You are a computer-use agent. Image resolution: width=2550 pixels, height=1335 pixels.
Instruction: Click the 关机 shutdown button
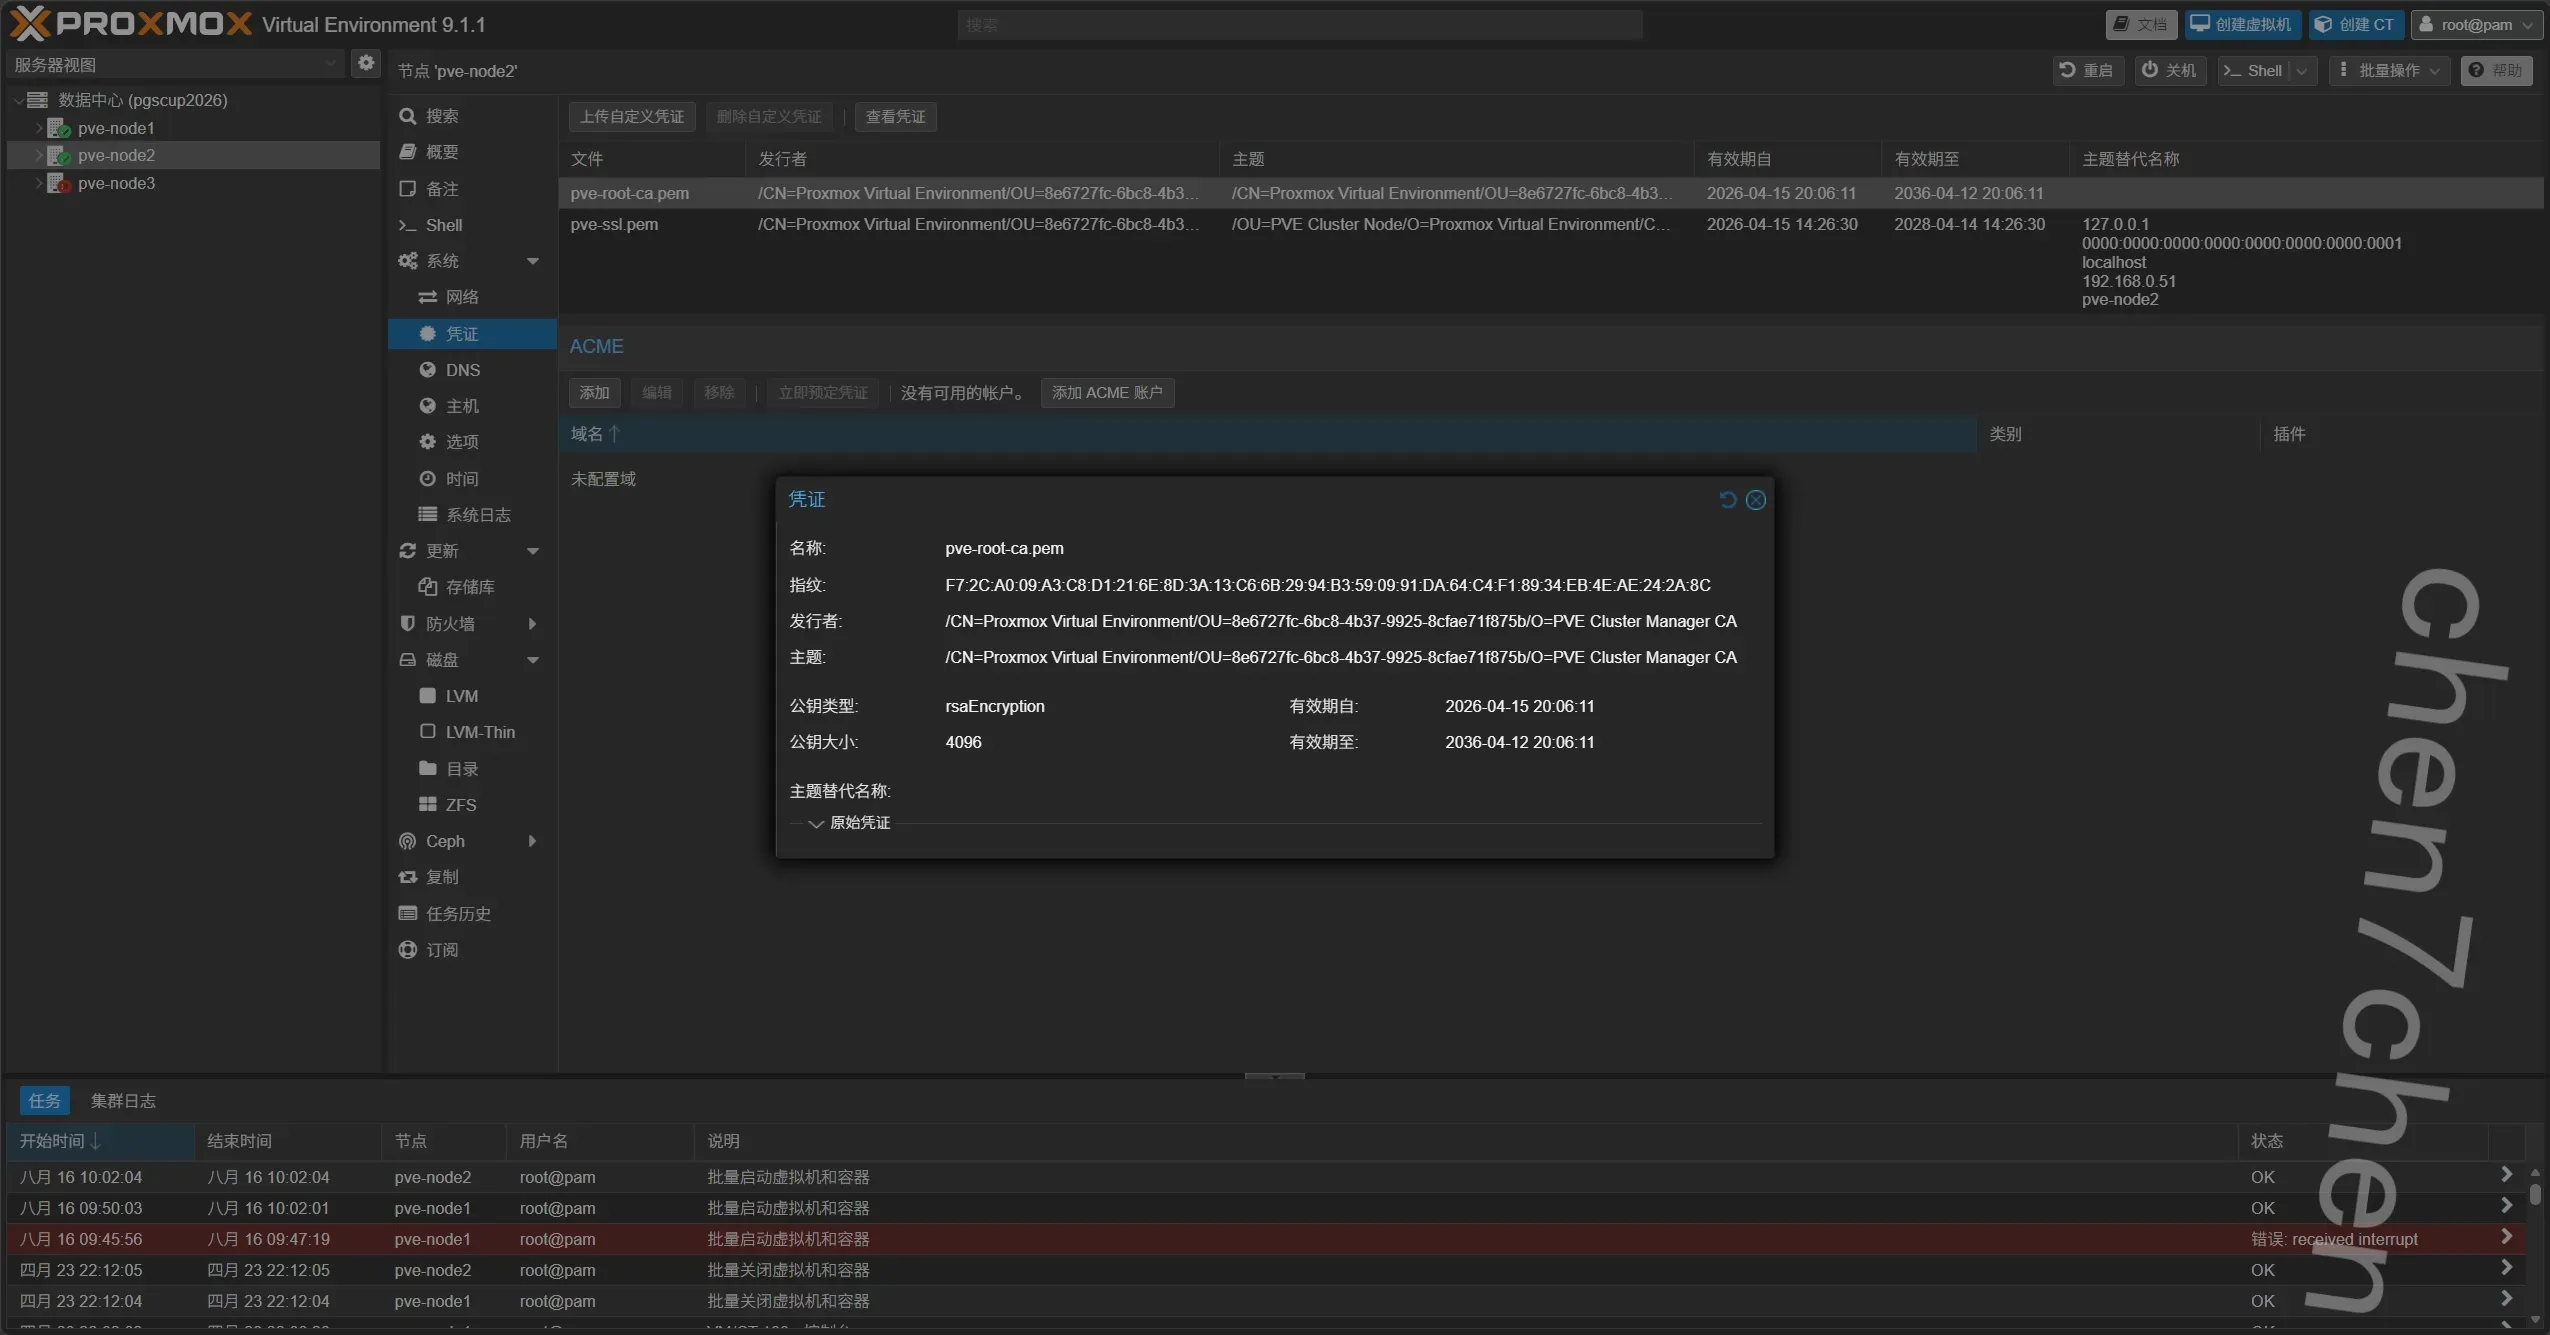click(2170, 70)
